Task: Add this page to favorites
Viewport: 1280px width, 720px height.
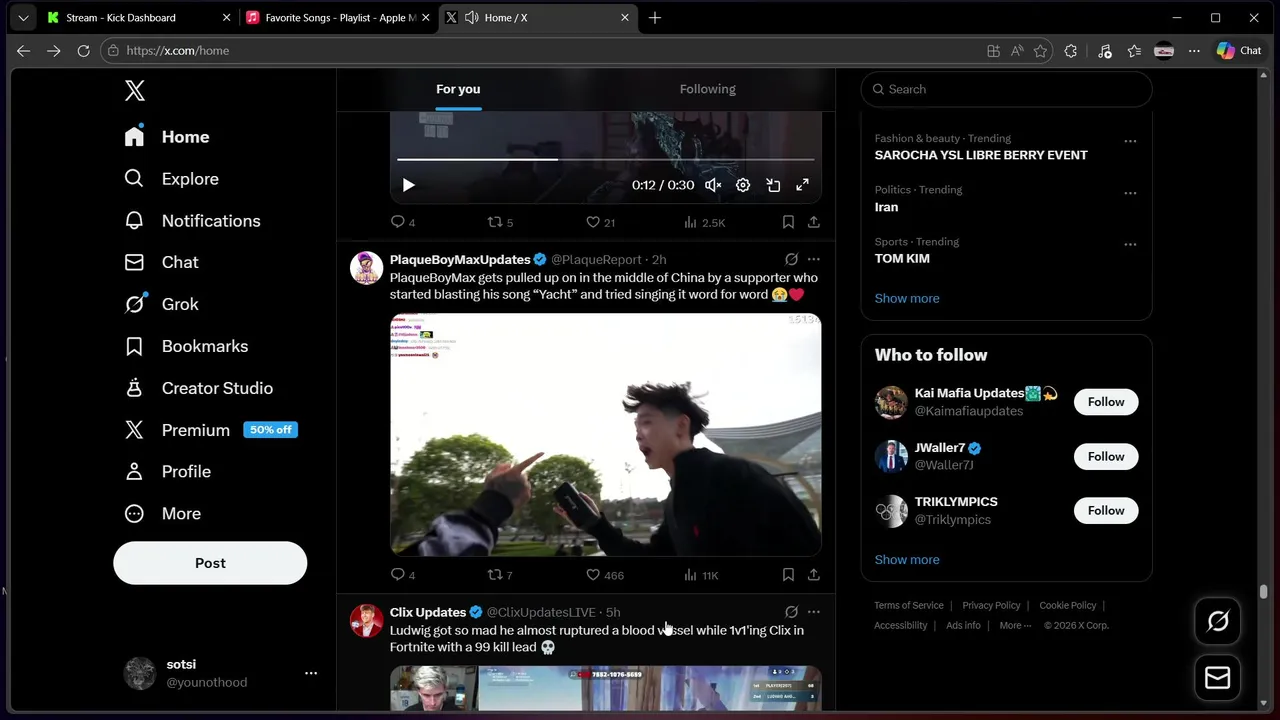Action: coord(1041,51)
